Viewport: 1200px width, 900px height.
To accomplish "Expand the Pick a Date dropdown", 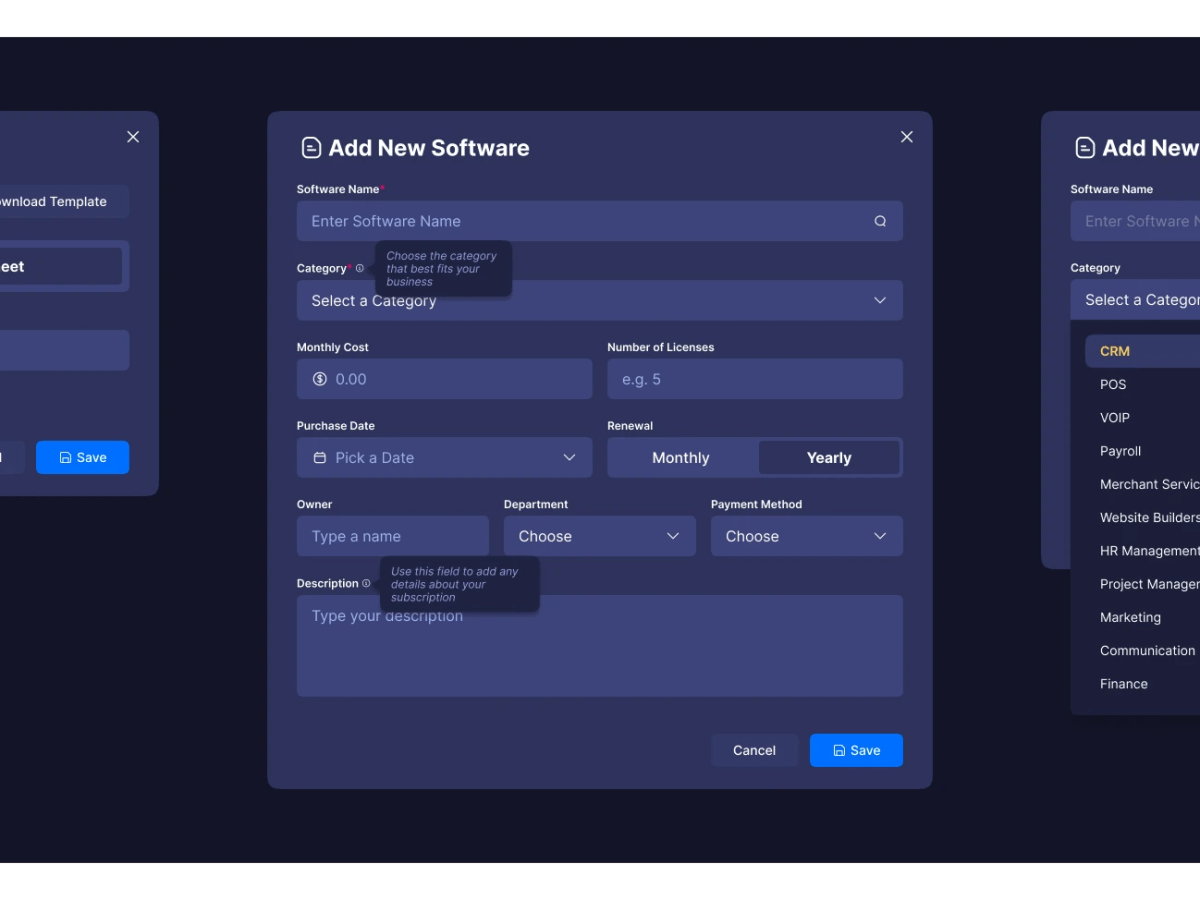I will (444, 457).
